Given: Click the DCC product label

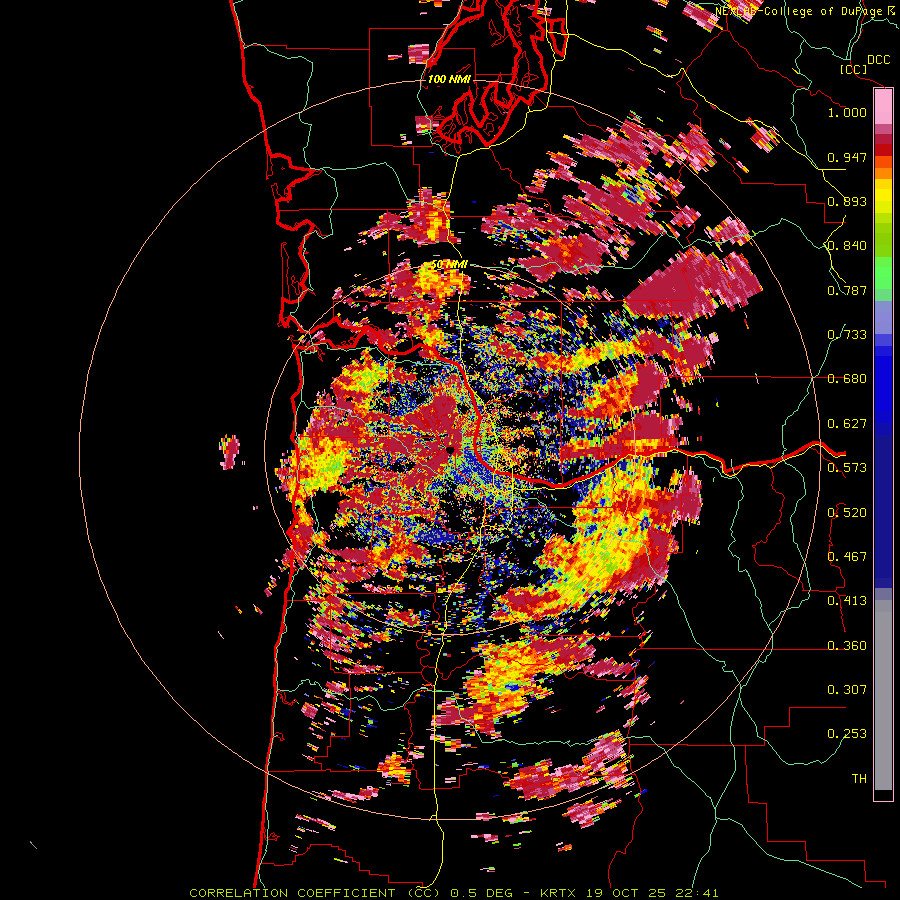Looking at the screenshot, I should point(878,60).
